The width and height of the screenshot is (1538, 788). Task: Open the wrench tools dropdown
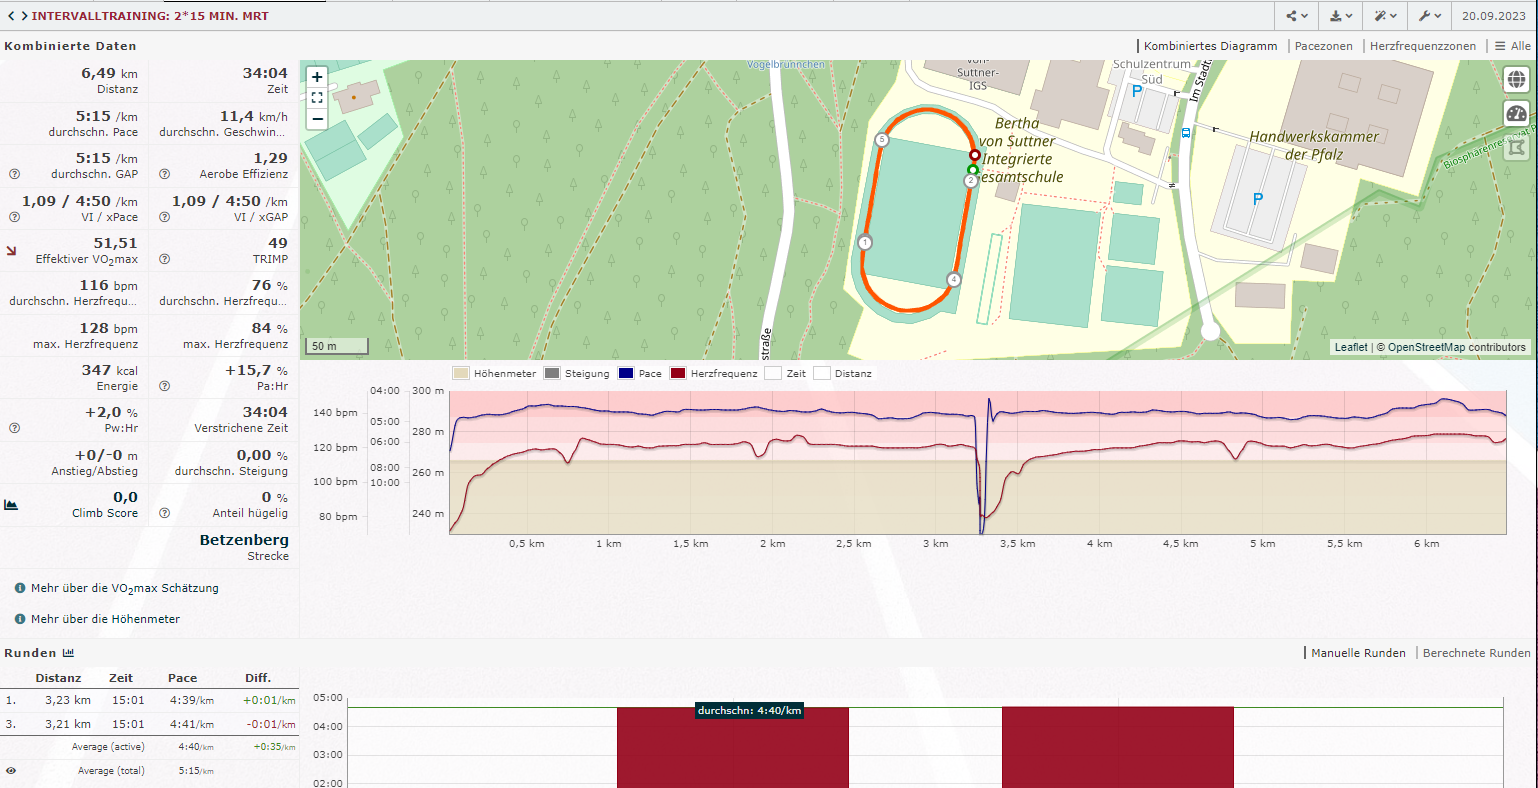(x=1430, y=16)
